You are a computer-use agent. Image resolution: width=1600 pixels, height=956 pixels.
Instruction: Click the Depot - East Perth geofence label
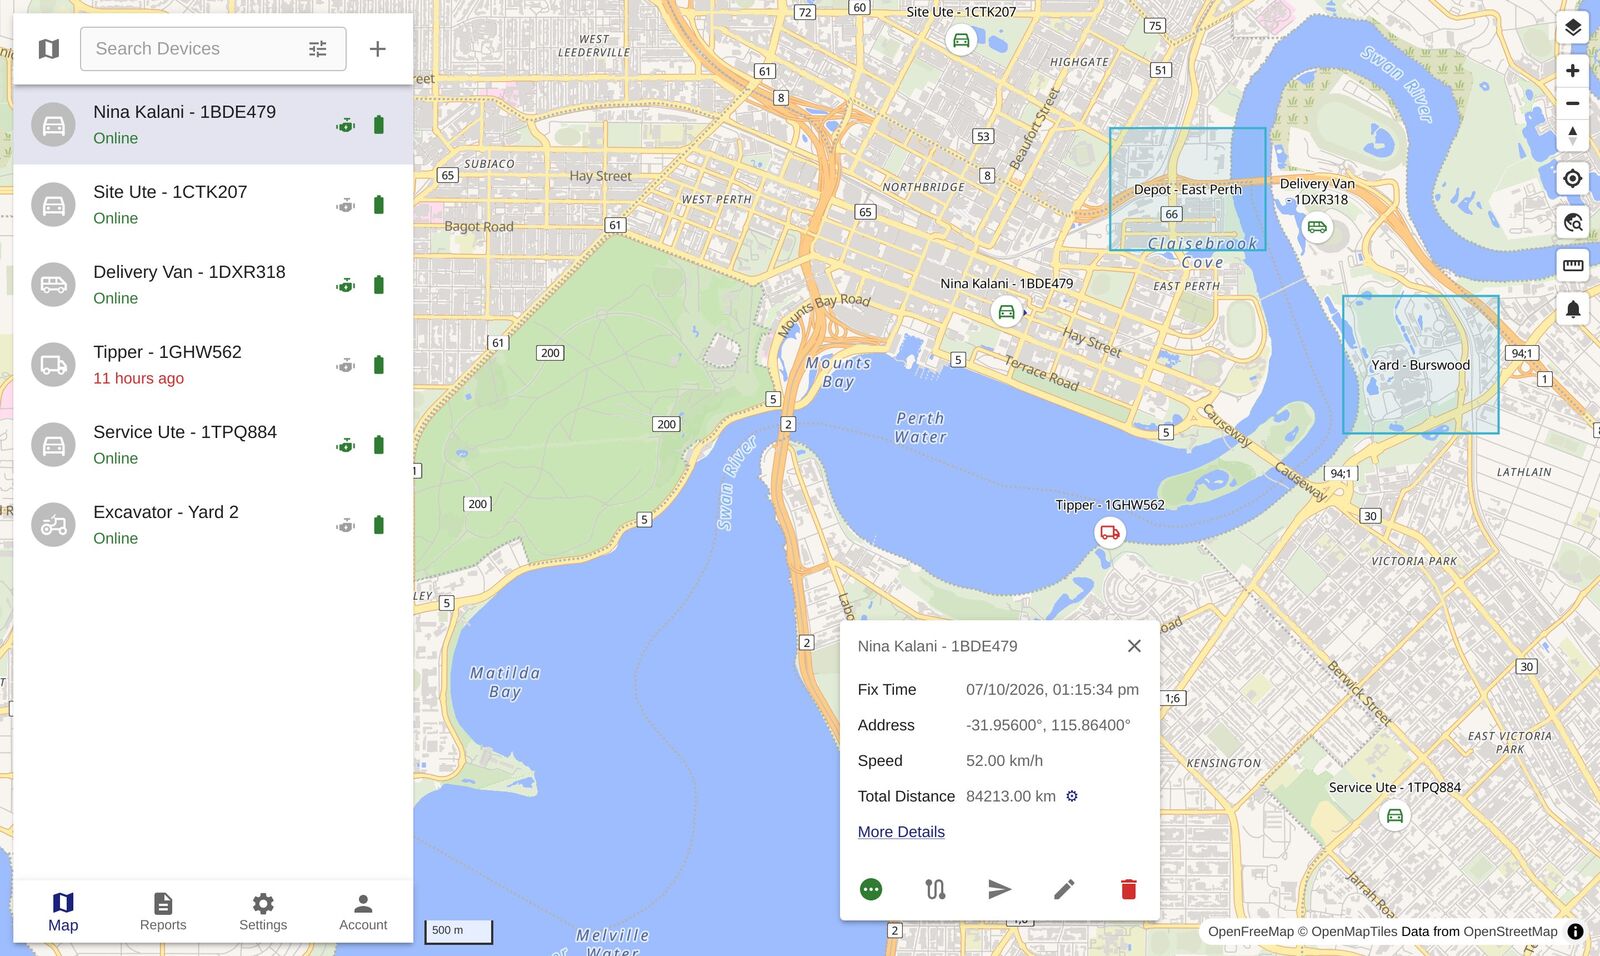click(1188, 189)
